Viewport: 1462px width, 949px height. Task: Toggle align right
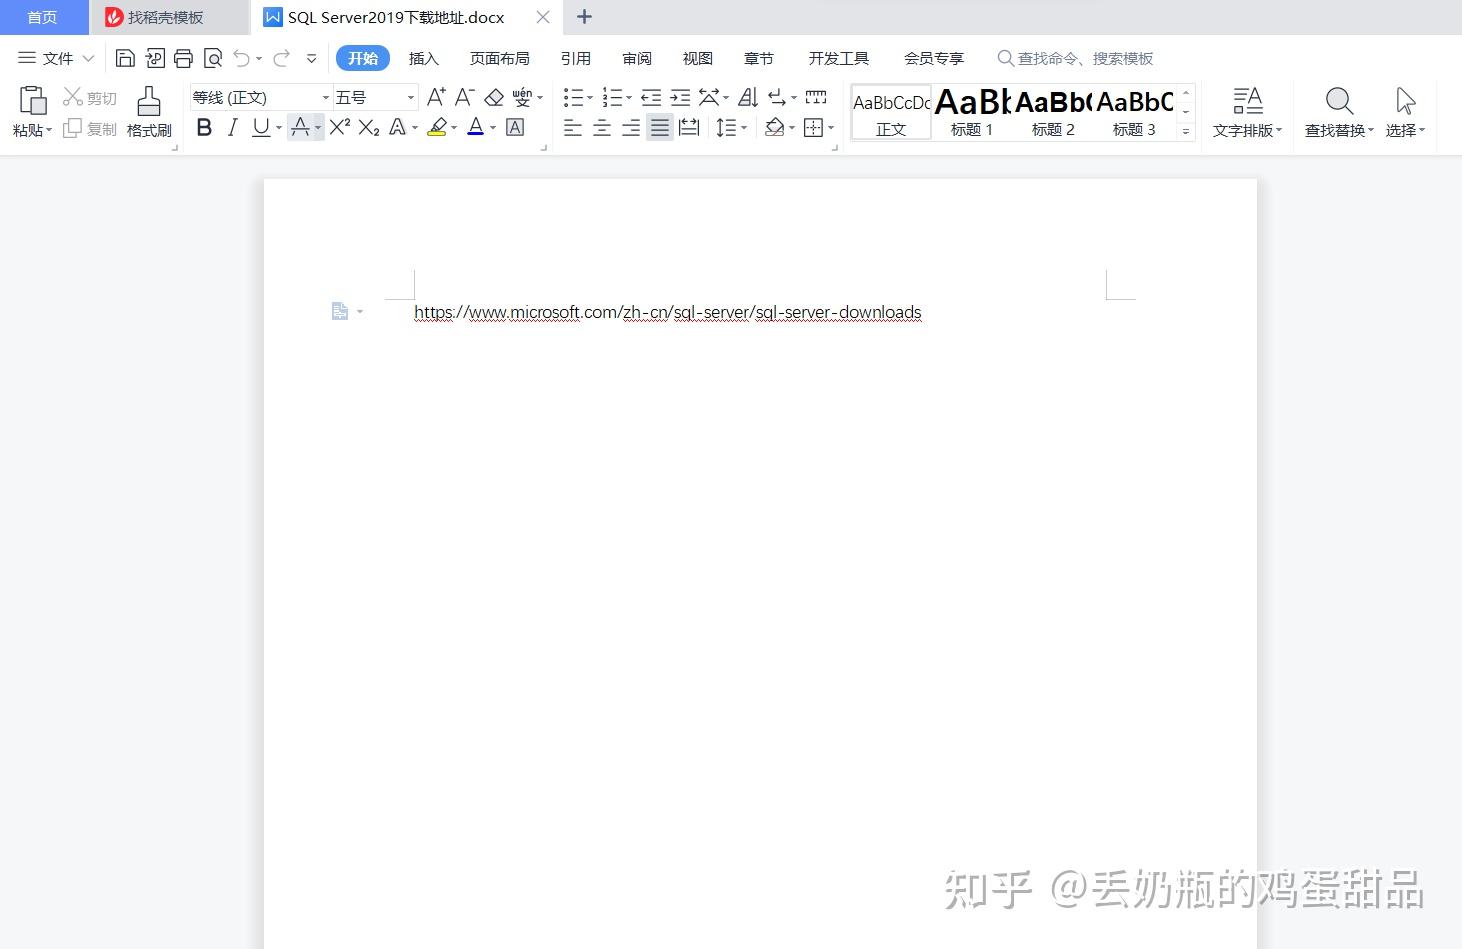click(x=631, y=127)
